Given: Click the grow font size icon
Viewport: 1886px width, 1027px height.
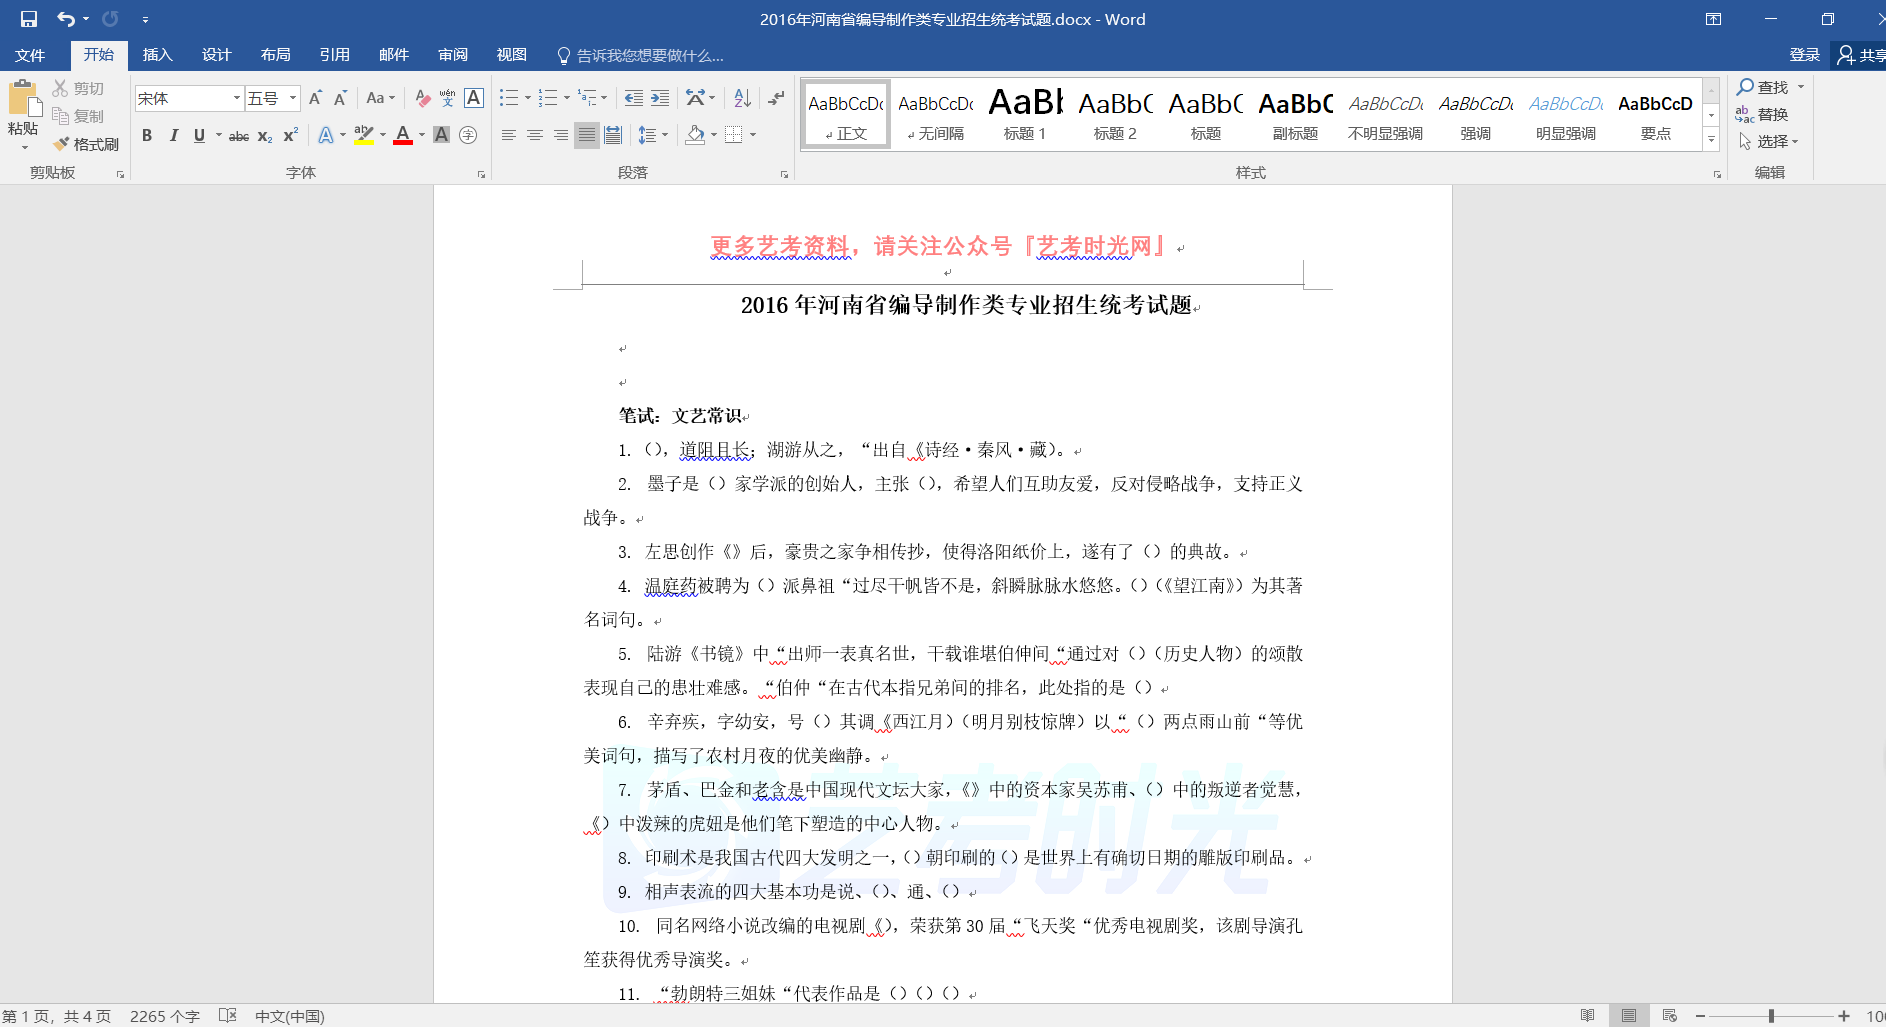Looking at the screenshot, I should (315, 98).
